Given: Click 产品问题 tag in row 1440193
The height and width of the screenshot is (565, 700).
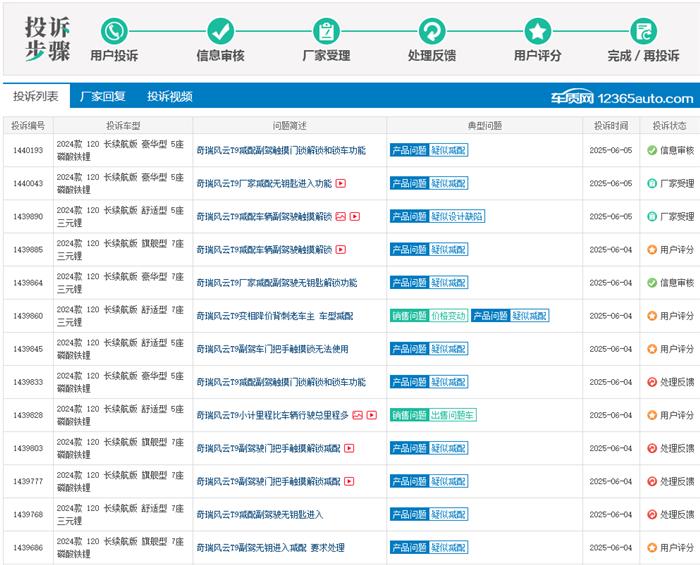Looking at the screenshot, I should tap(409, 150).
